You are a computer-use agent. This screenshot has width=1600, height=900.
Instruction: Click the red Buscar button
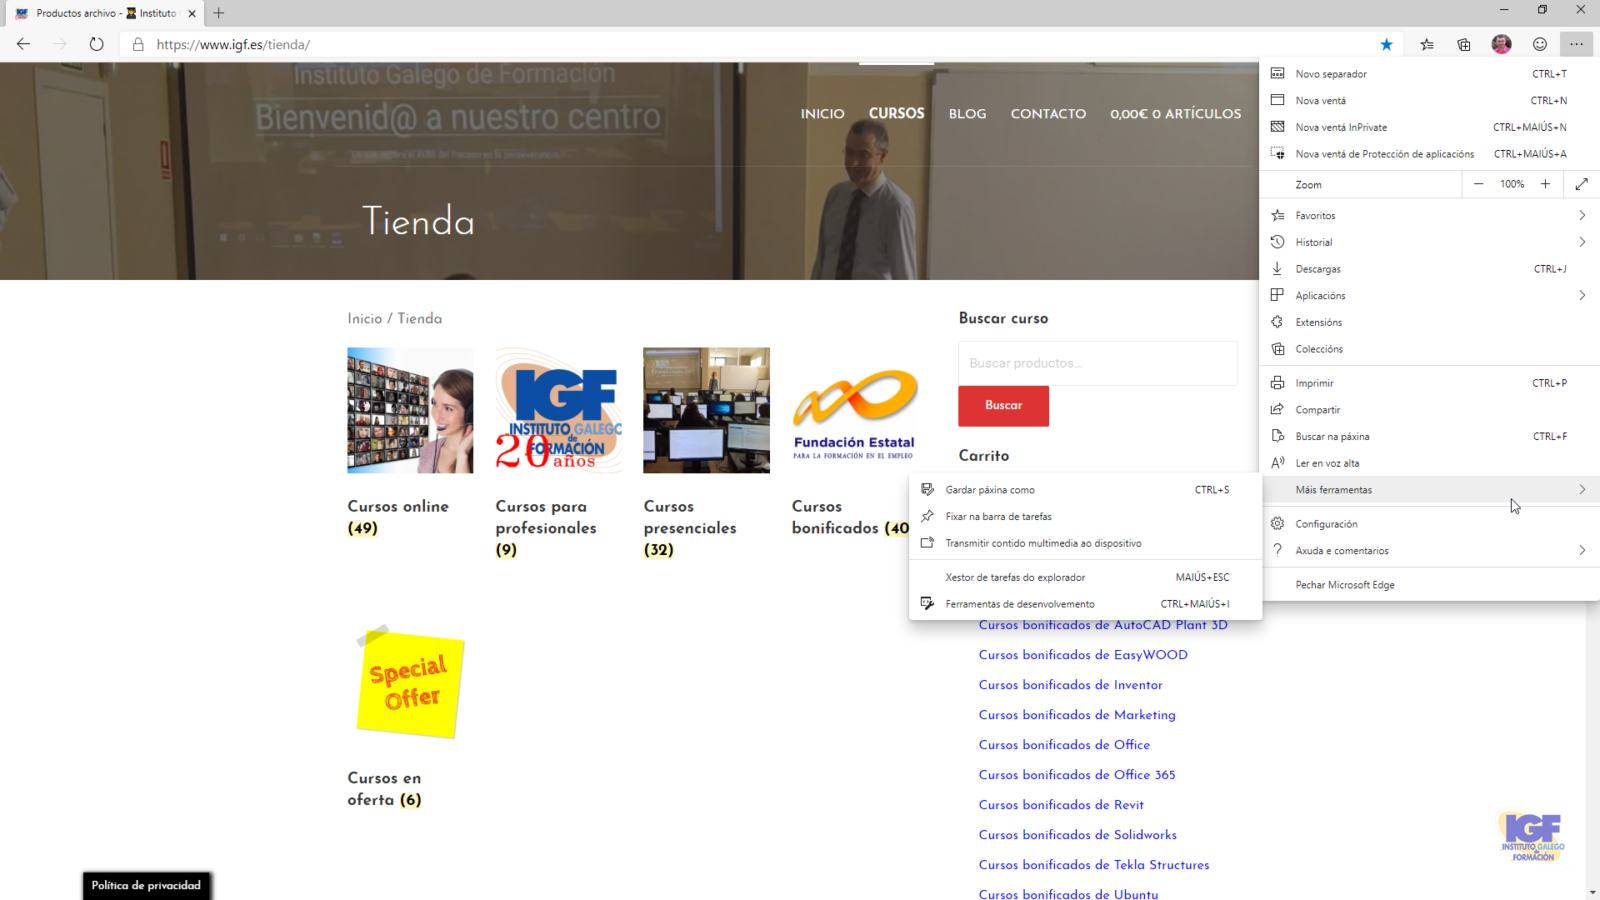pos(1003,405)
